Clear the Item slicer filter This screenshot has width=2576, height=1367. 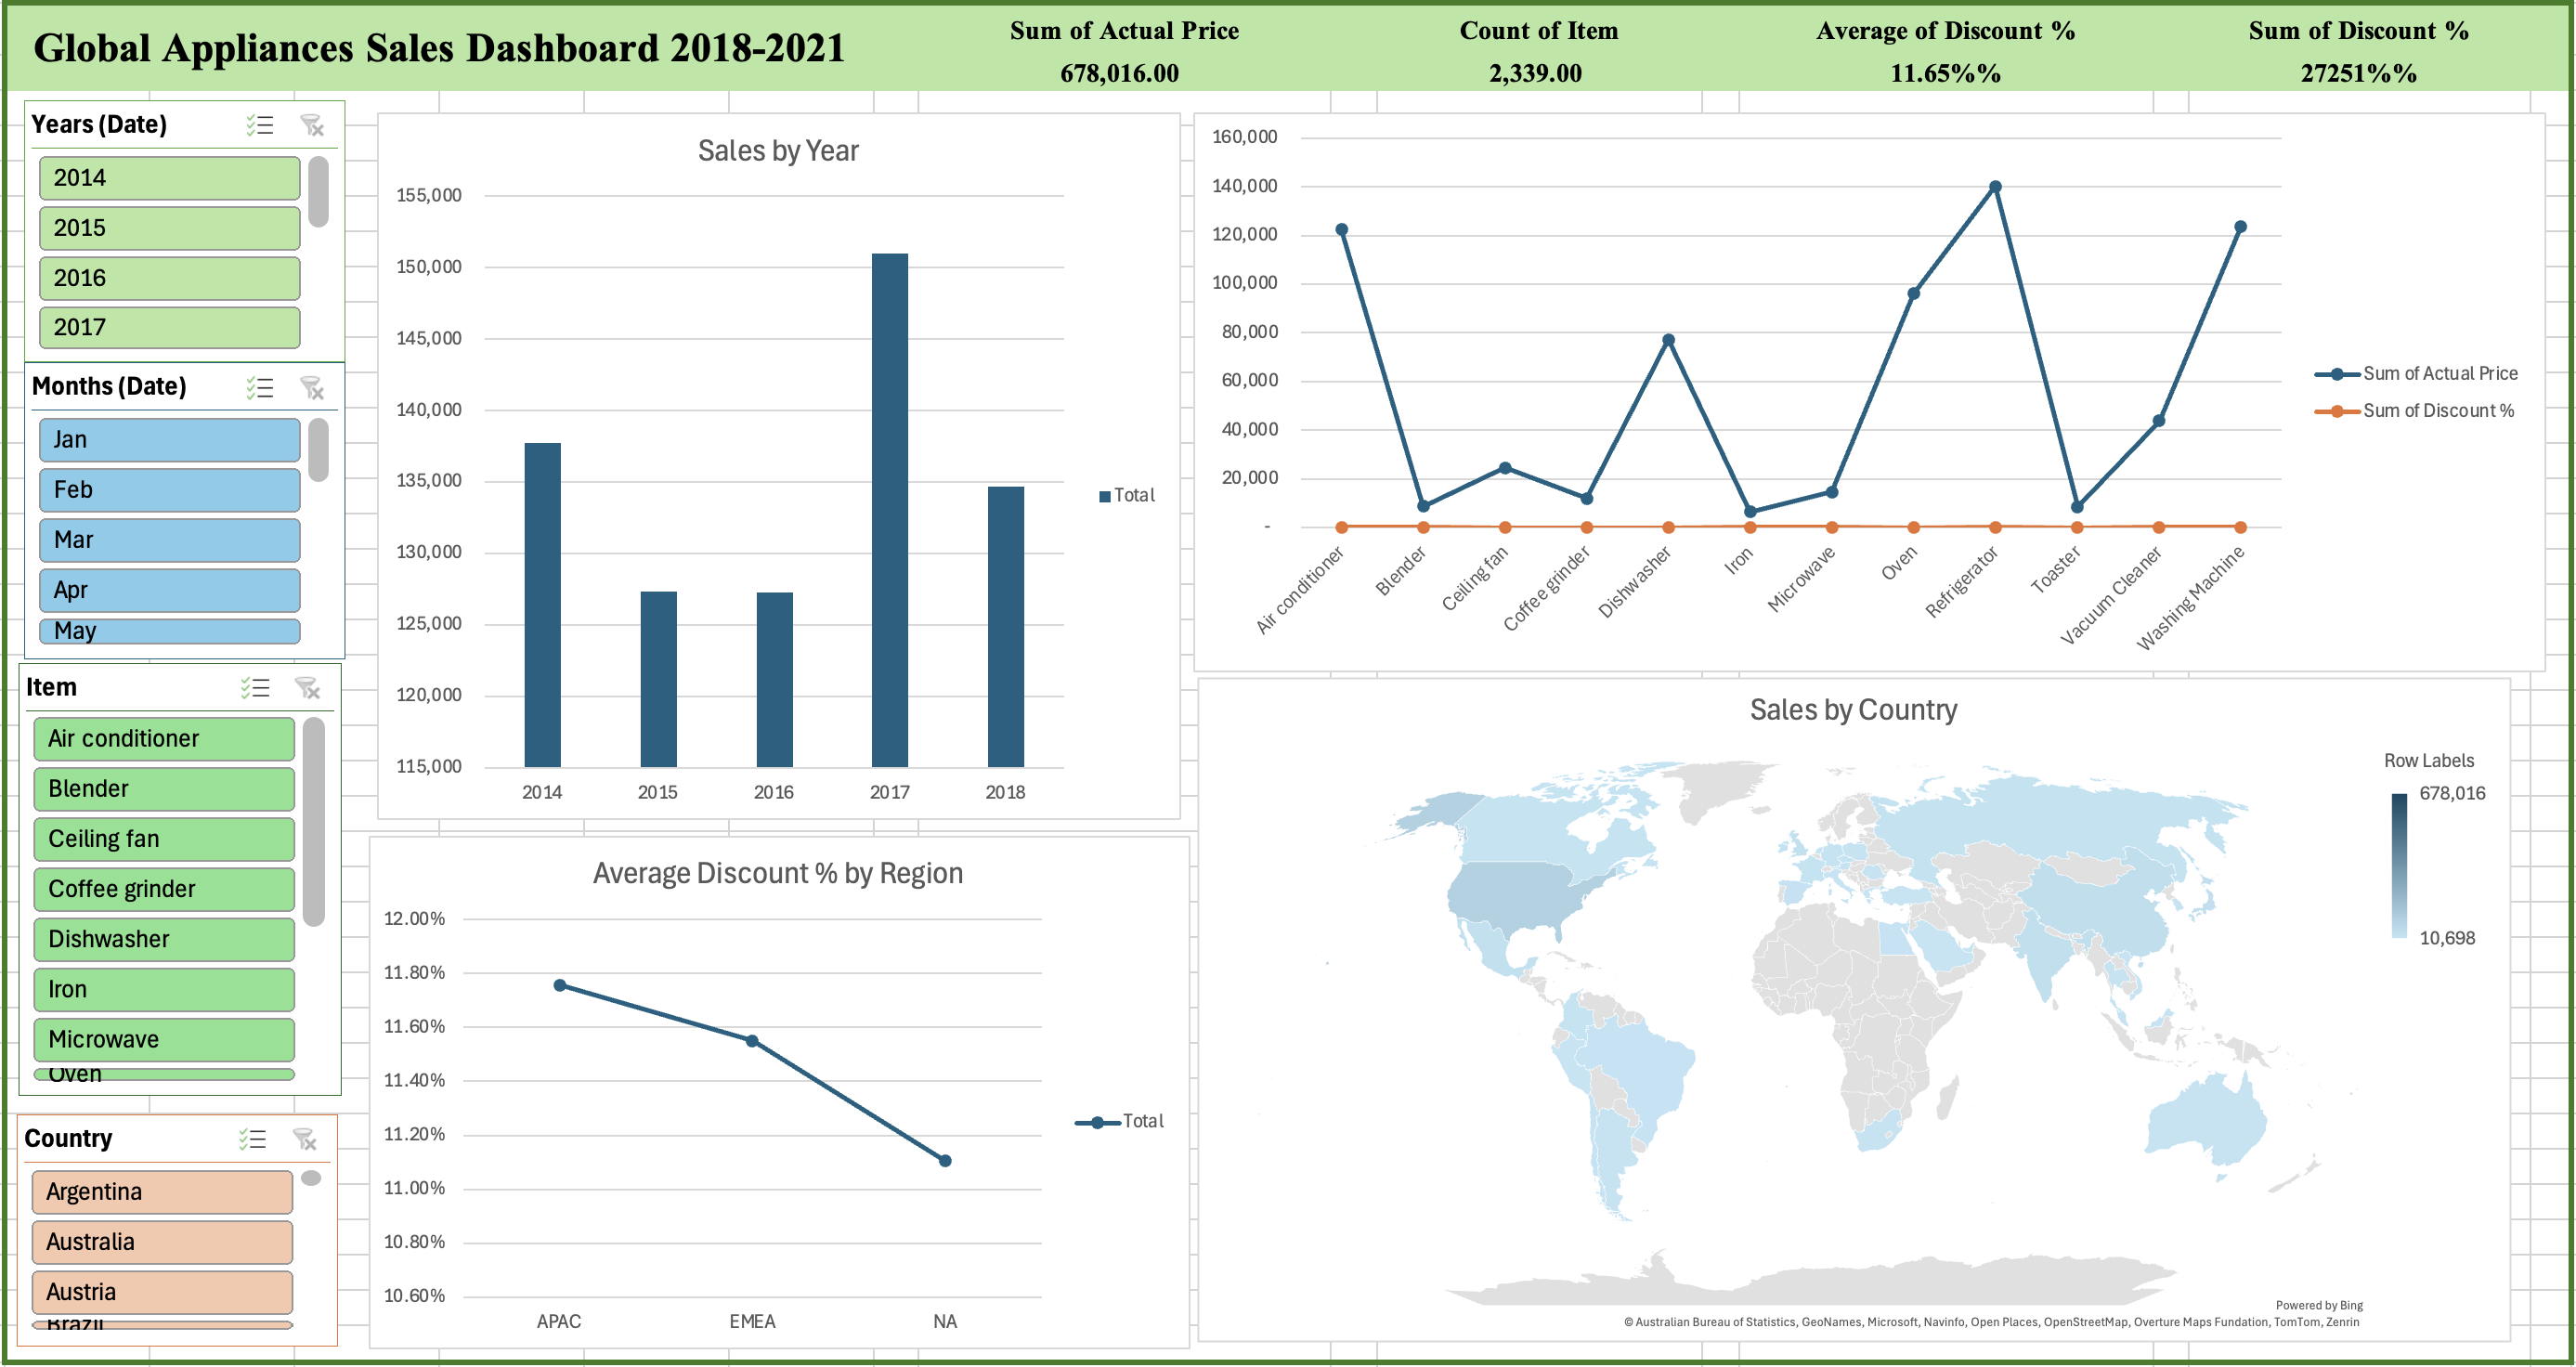tap(307, 688)
